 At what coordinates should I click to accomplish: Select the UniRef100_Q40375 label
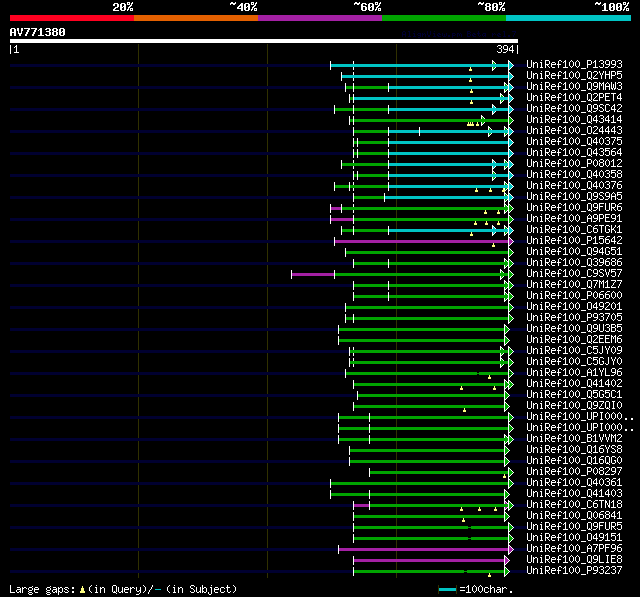[574, 142]
